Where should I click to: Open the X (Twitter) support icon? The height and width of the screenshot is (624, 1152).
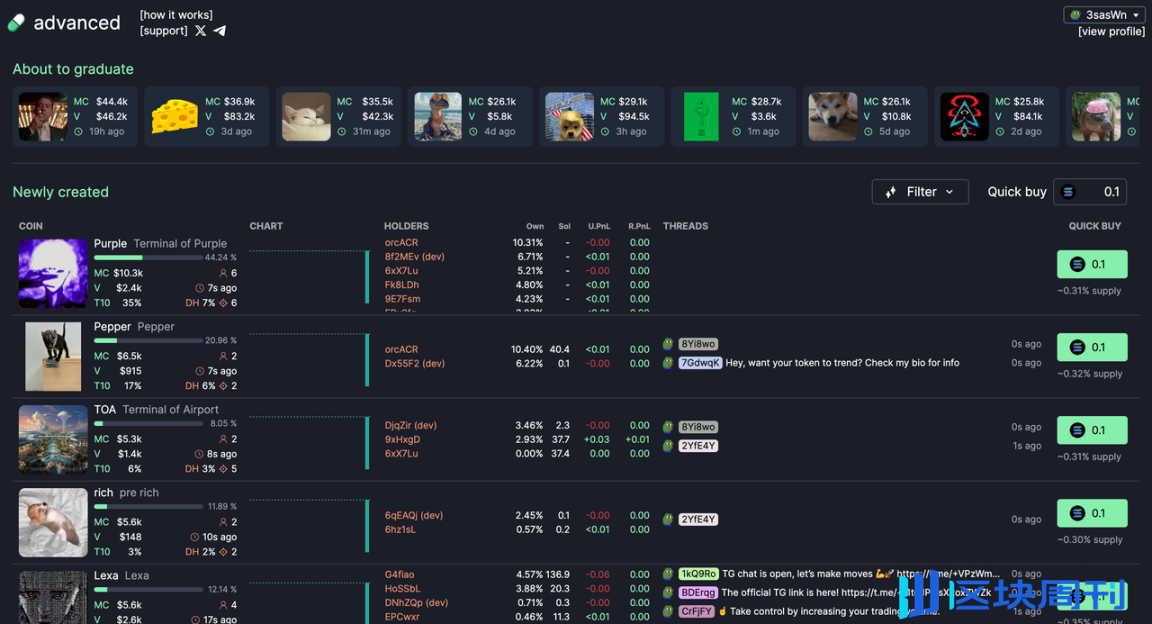tap(201, 31)
